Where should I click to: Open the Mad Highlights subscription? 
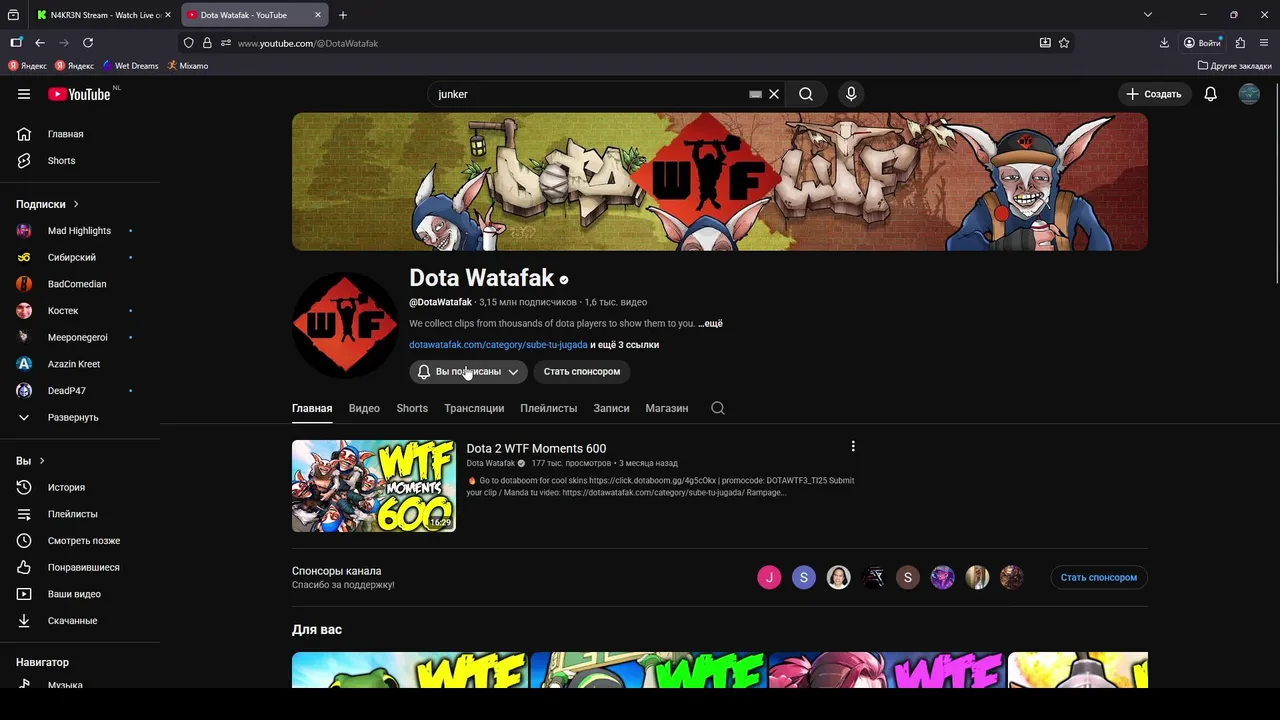80,231
